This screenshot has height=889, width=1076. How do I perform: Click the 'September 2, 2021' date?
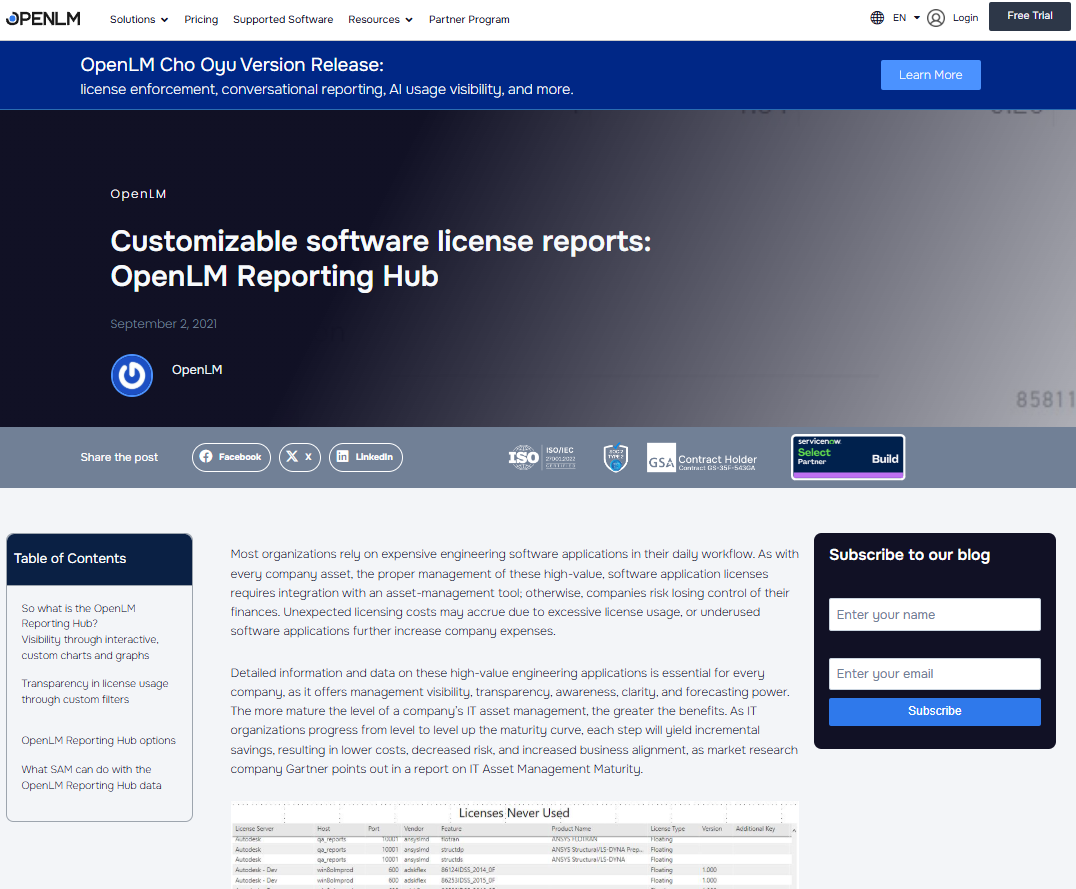point(163,323)
